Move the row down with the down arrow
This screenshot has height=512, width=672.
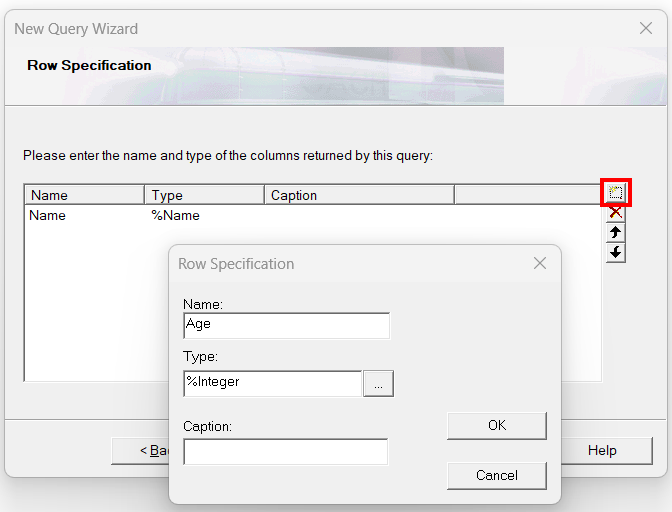[616, 252]
